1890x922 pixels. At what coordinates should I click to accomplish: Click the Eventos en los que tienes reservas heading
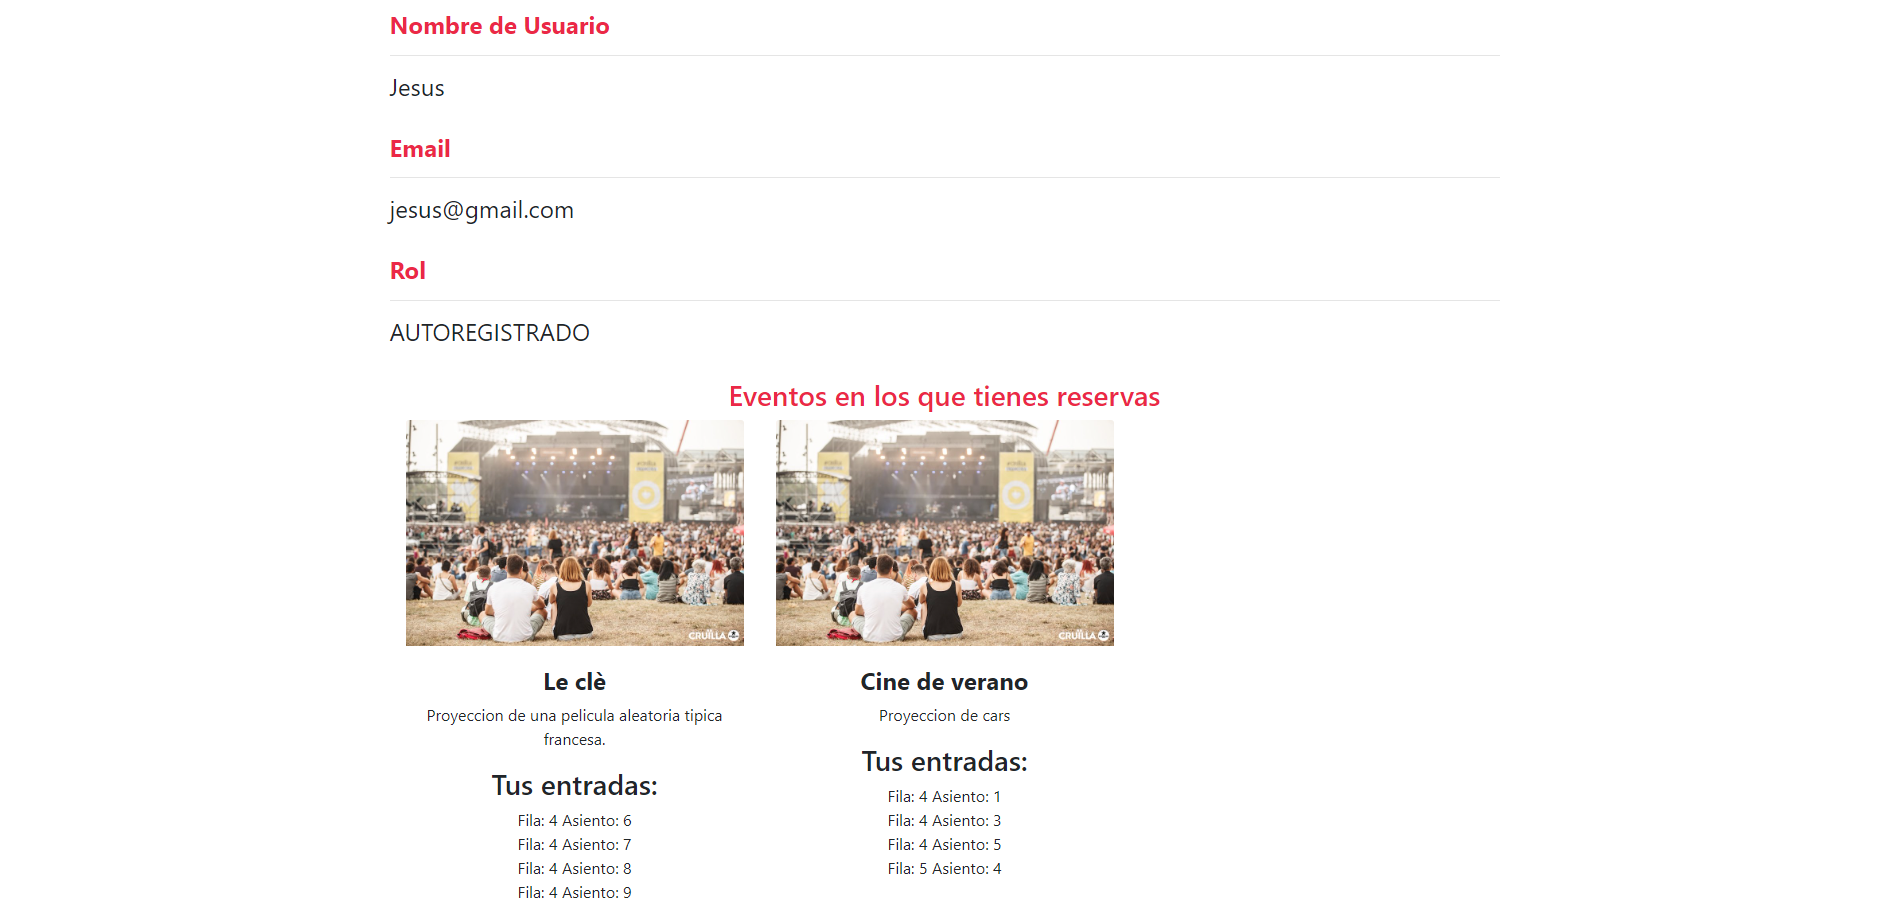(x=945, y=397)
